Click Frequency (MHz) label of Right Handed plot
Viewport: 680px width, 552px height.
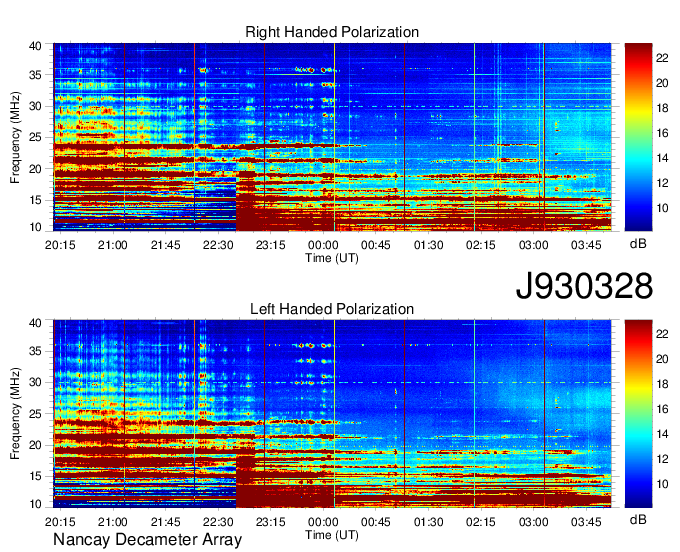point(15,137)
